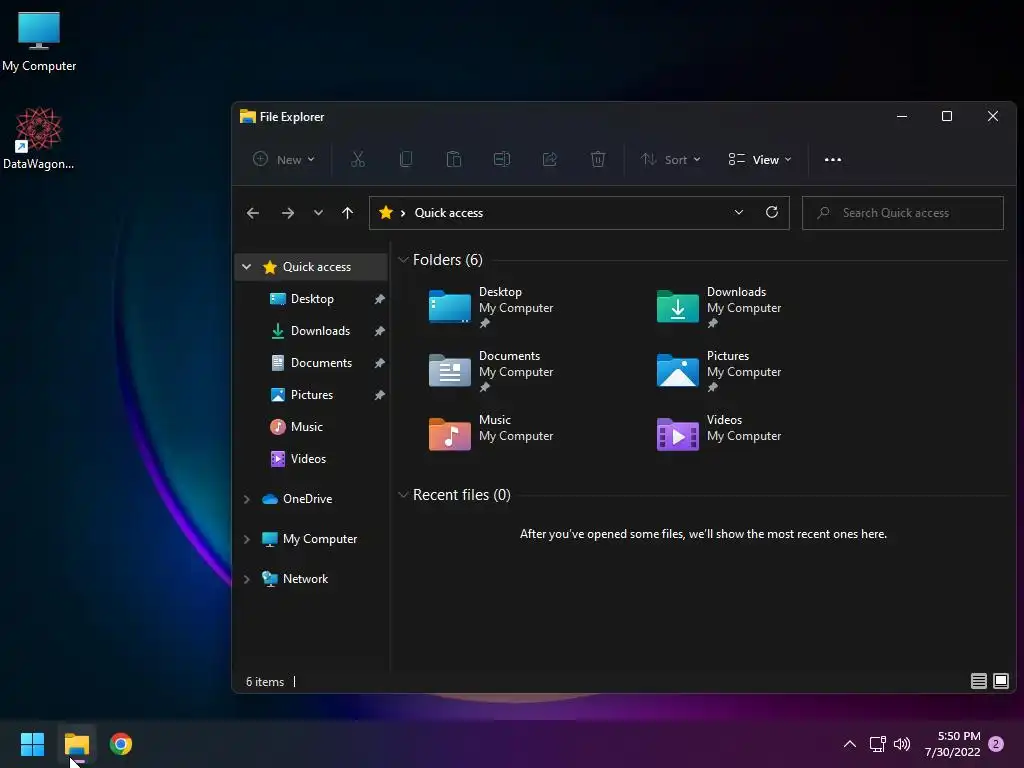Go up one level with up arrow
This screenshot has height=768, width=1024.
point(347,213)
